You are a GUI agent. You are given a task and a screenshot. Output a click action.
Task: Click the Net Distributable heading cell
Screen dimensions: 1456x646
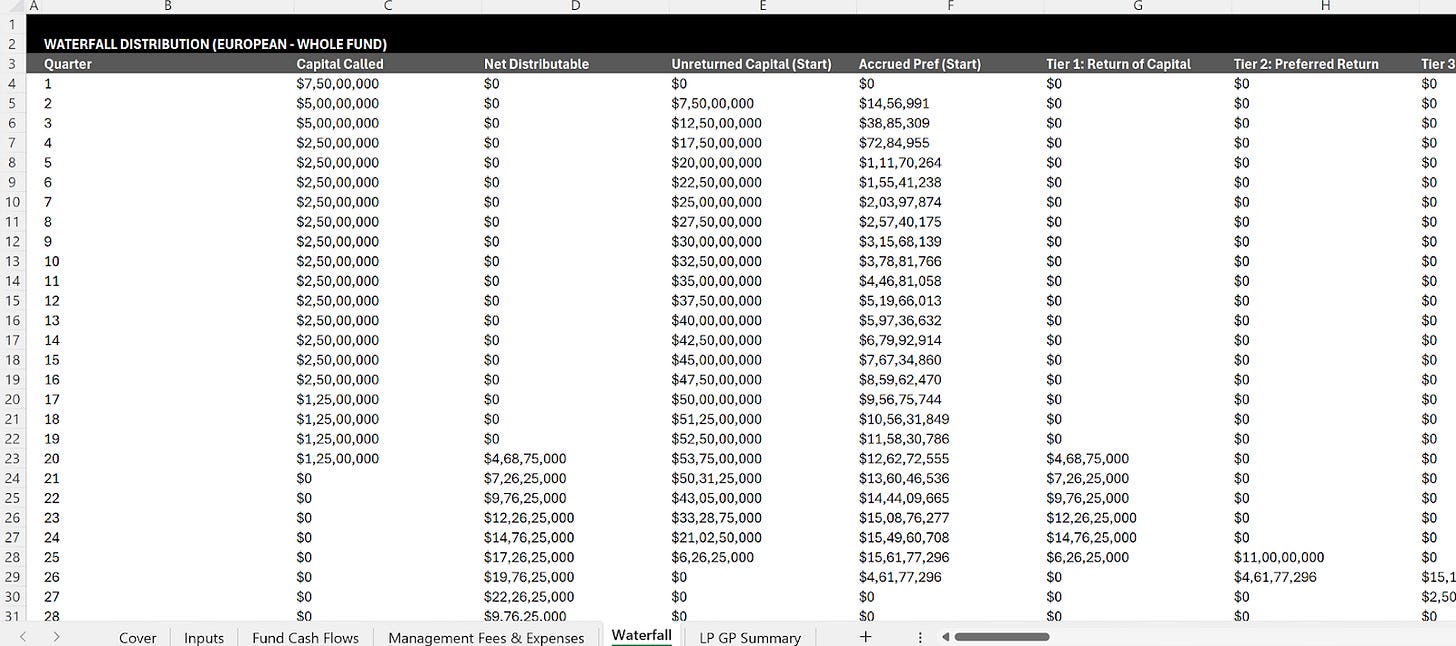(536, 64)
